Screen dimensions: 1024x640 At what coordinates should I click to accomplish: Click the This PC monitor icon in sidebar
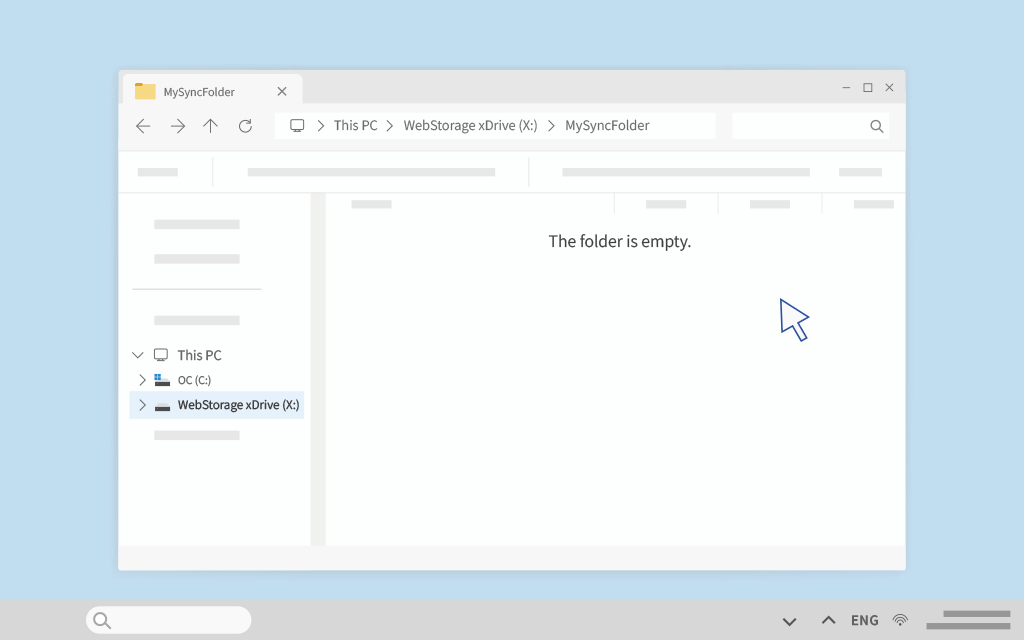coord(161,355)
